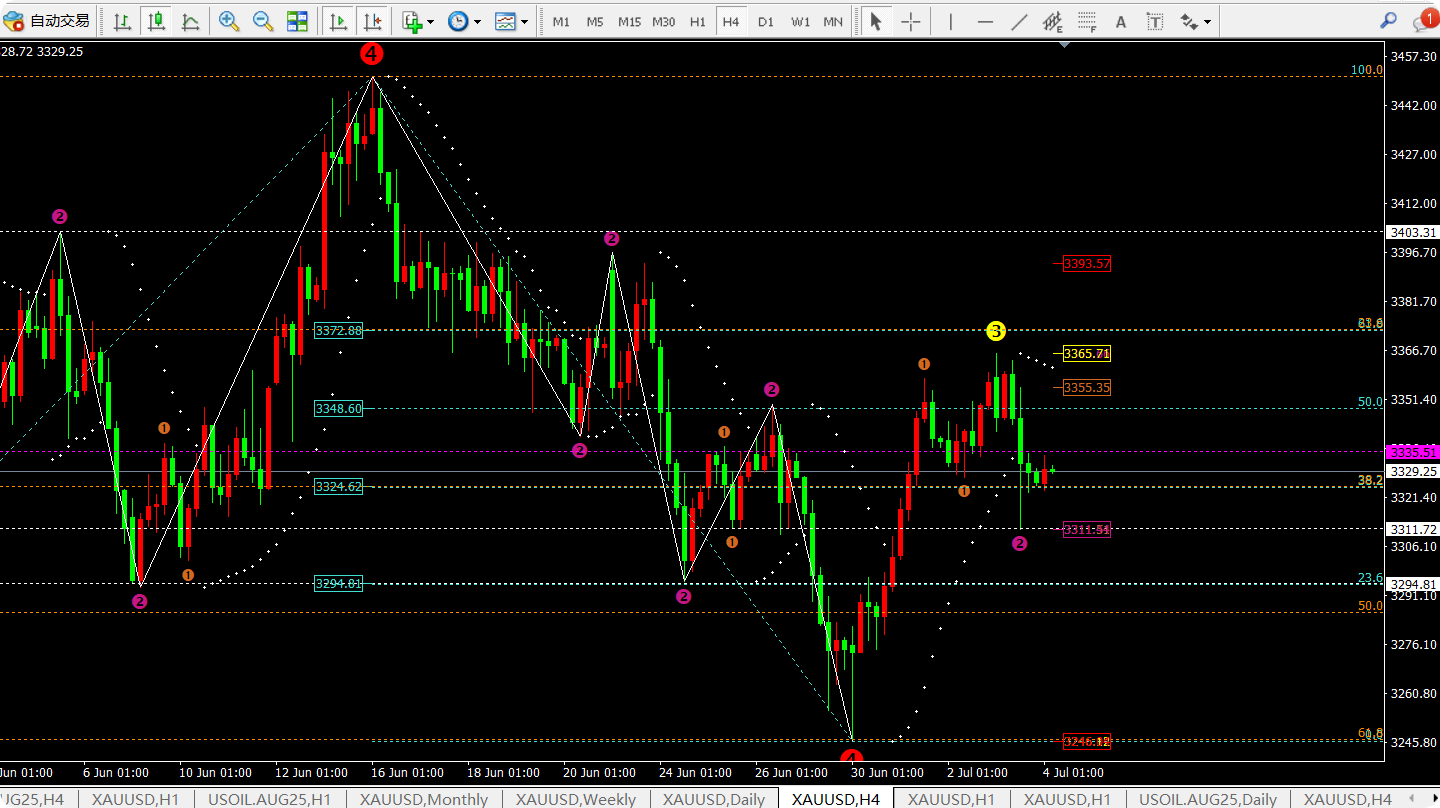Viewport: 1440px width, 808px height.
Task: Click the 3348.60 price label
Action: [x=338, y=408]
